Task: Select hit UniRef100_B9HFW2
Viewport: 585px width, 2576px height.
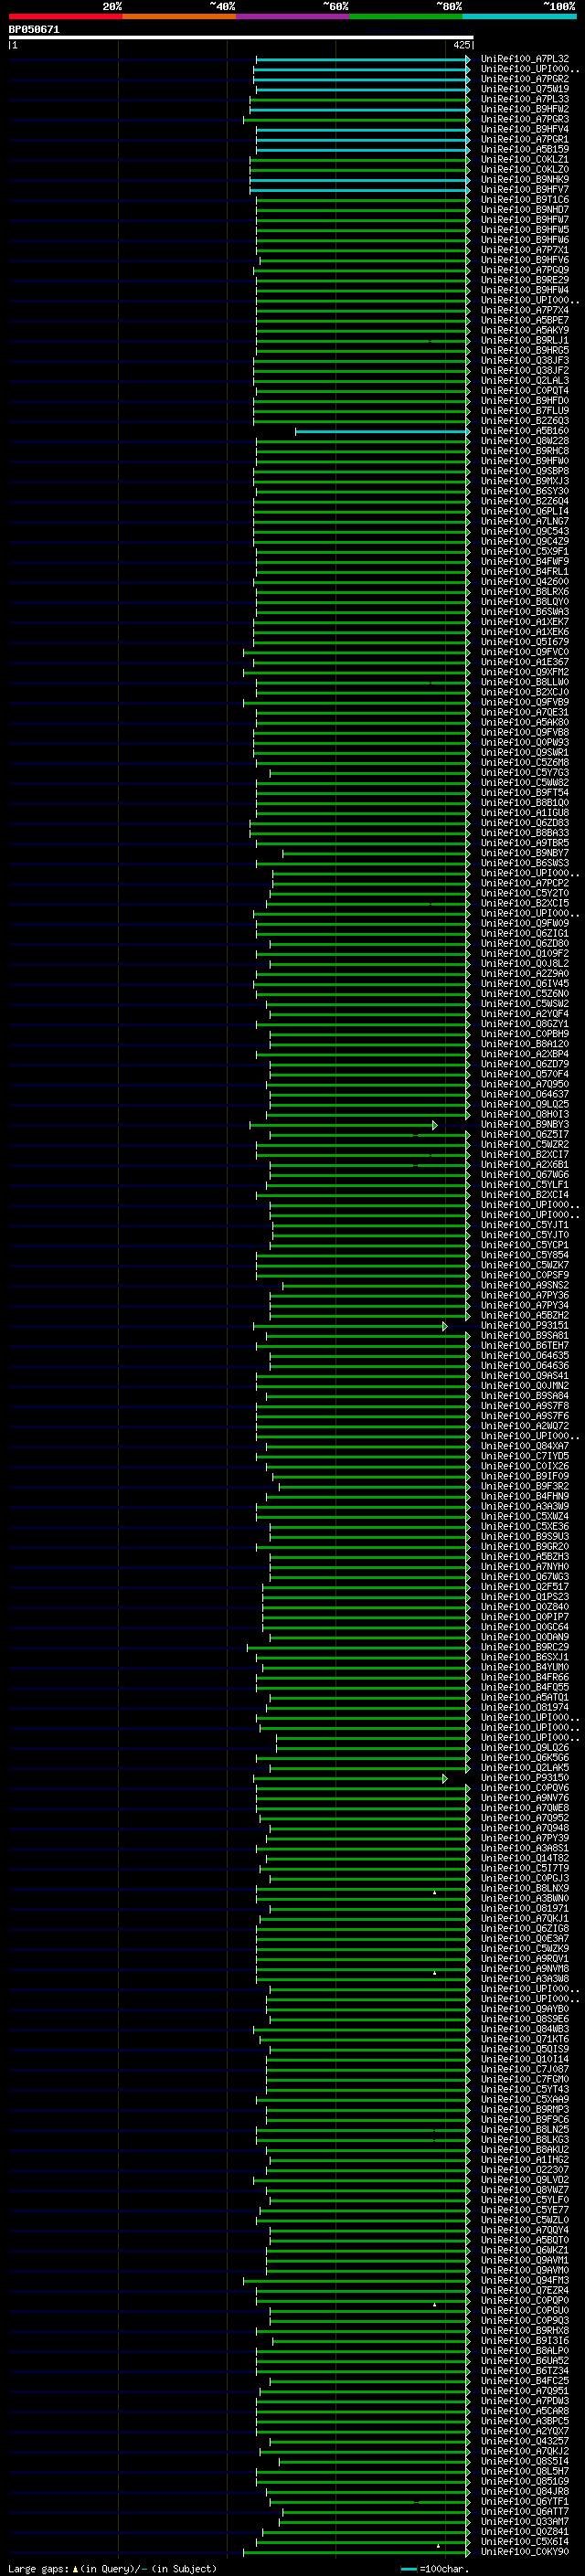Action: (525, 109)
